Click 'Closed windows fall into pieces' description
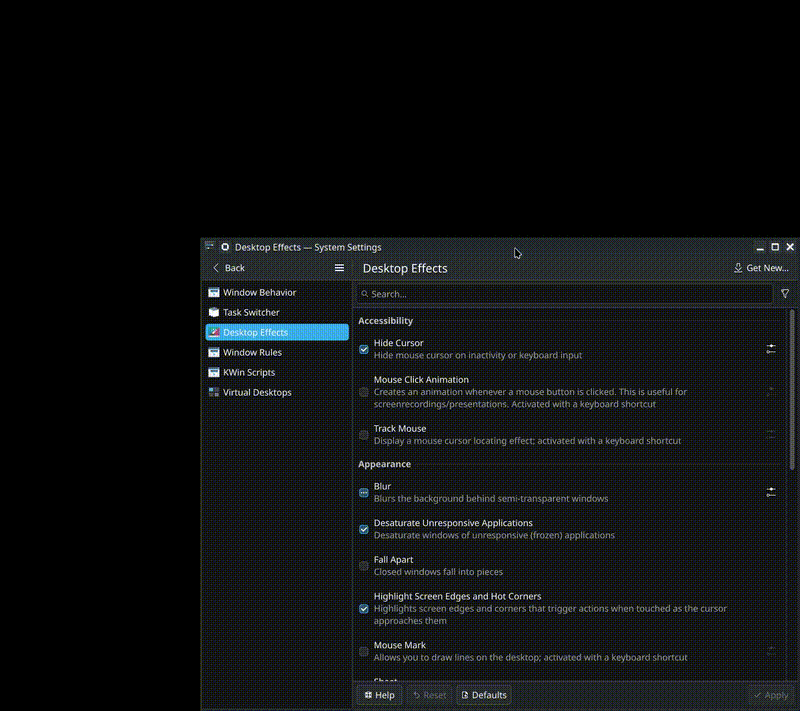The image size is (800, 711). coord(438,572)
